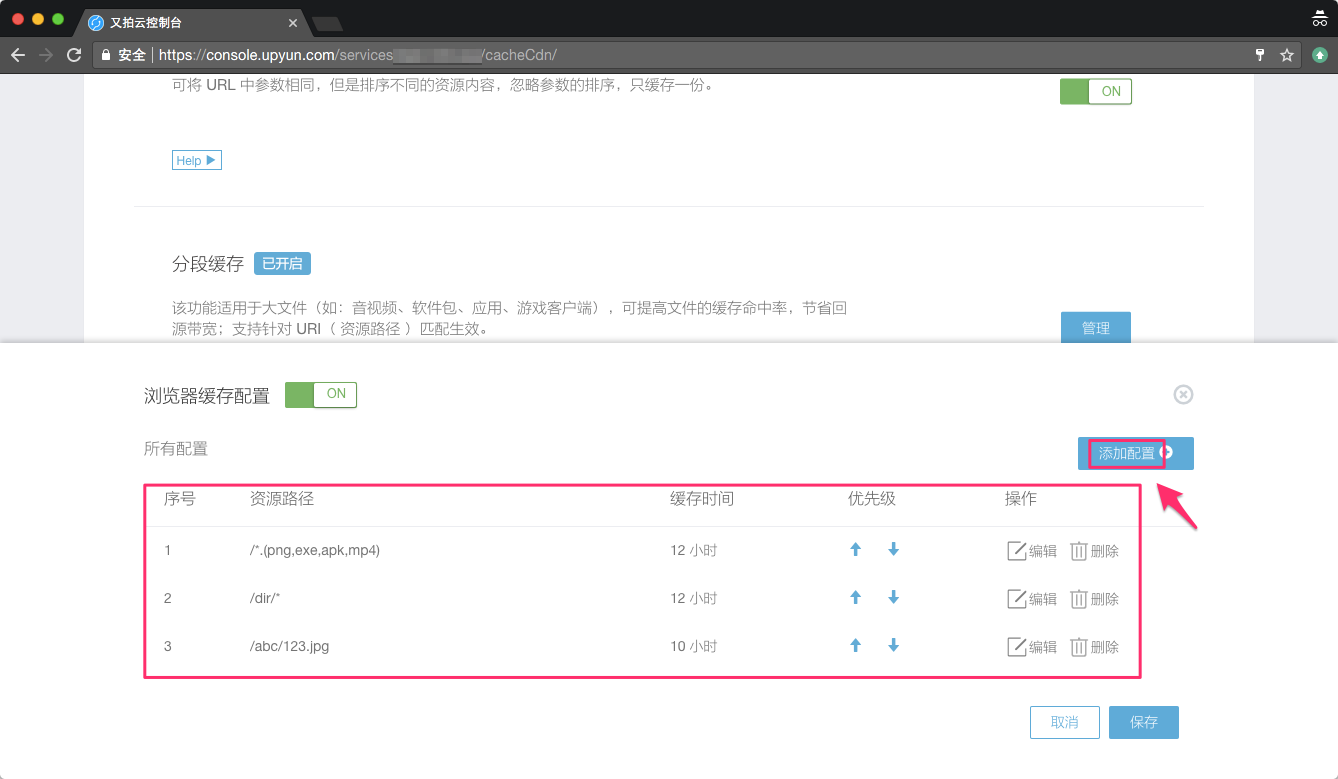Click the 缓存时间 column header
Image resolution: width=1338 pixels, height=779 pixels.
(702, 498)
